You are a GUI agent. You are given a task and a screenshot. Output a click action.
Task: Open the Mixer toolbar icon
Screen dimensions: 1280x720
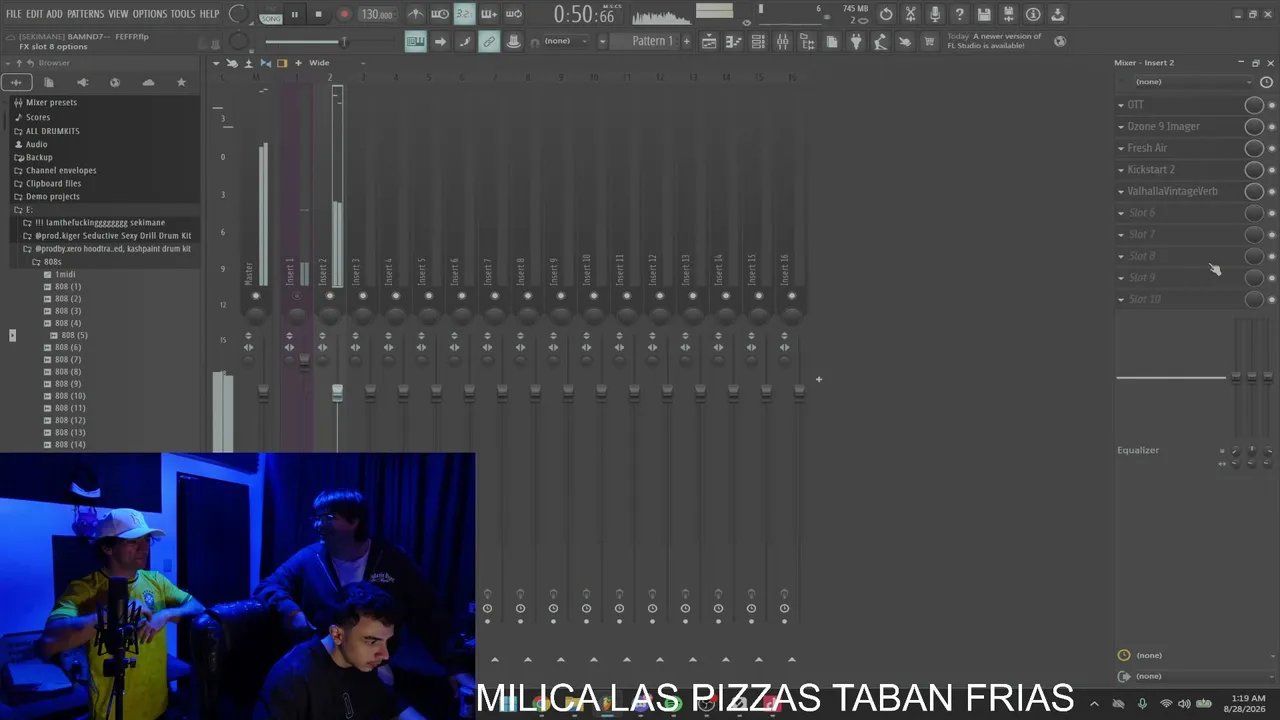783,41
